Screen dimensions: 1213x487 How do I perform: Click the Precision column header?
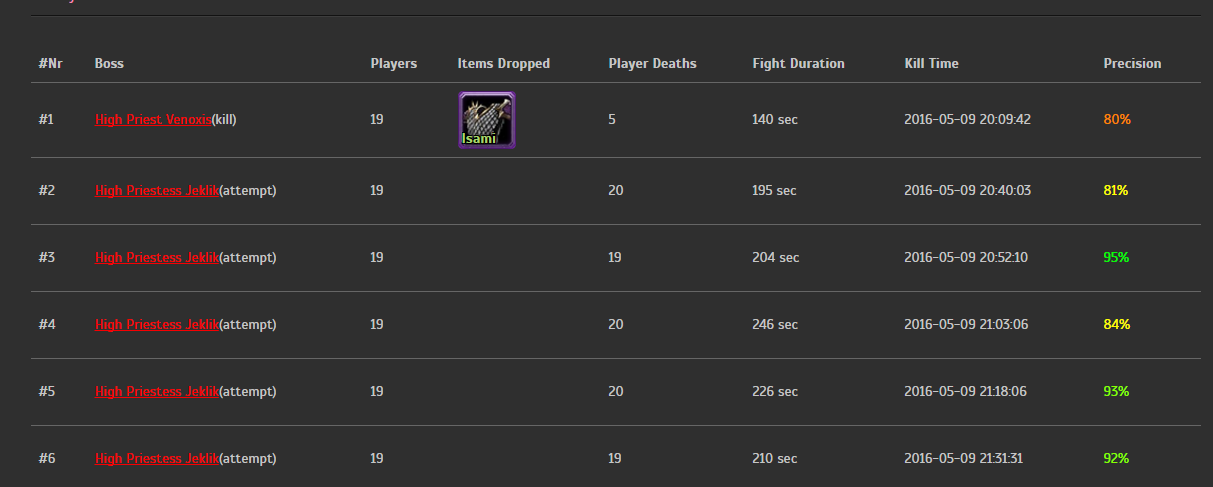[x=1132, y=63]
